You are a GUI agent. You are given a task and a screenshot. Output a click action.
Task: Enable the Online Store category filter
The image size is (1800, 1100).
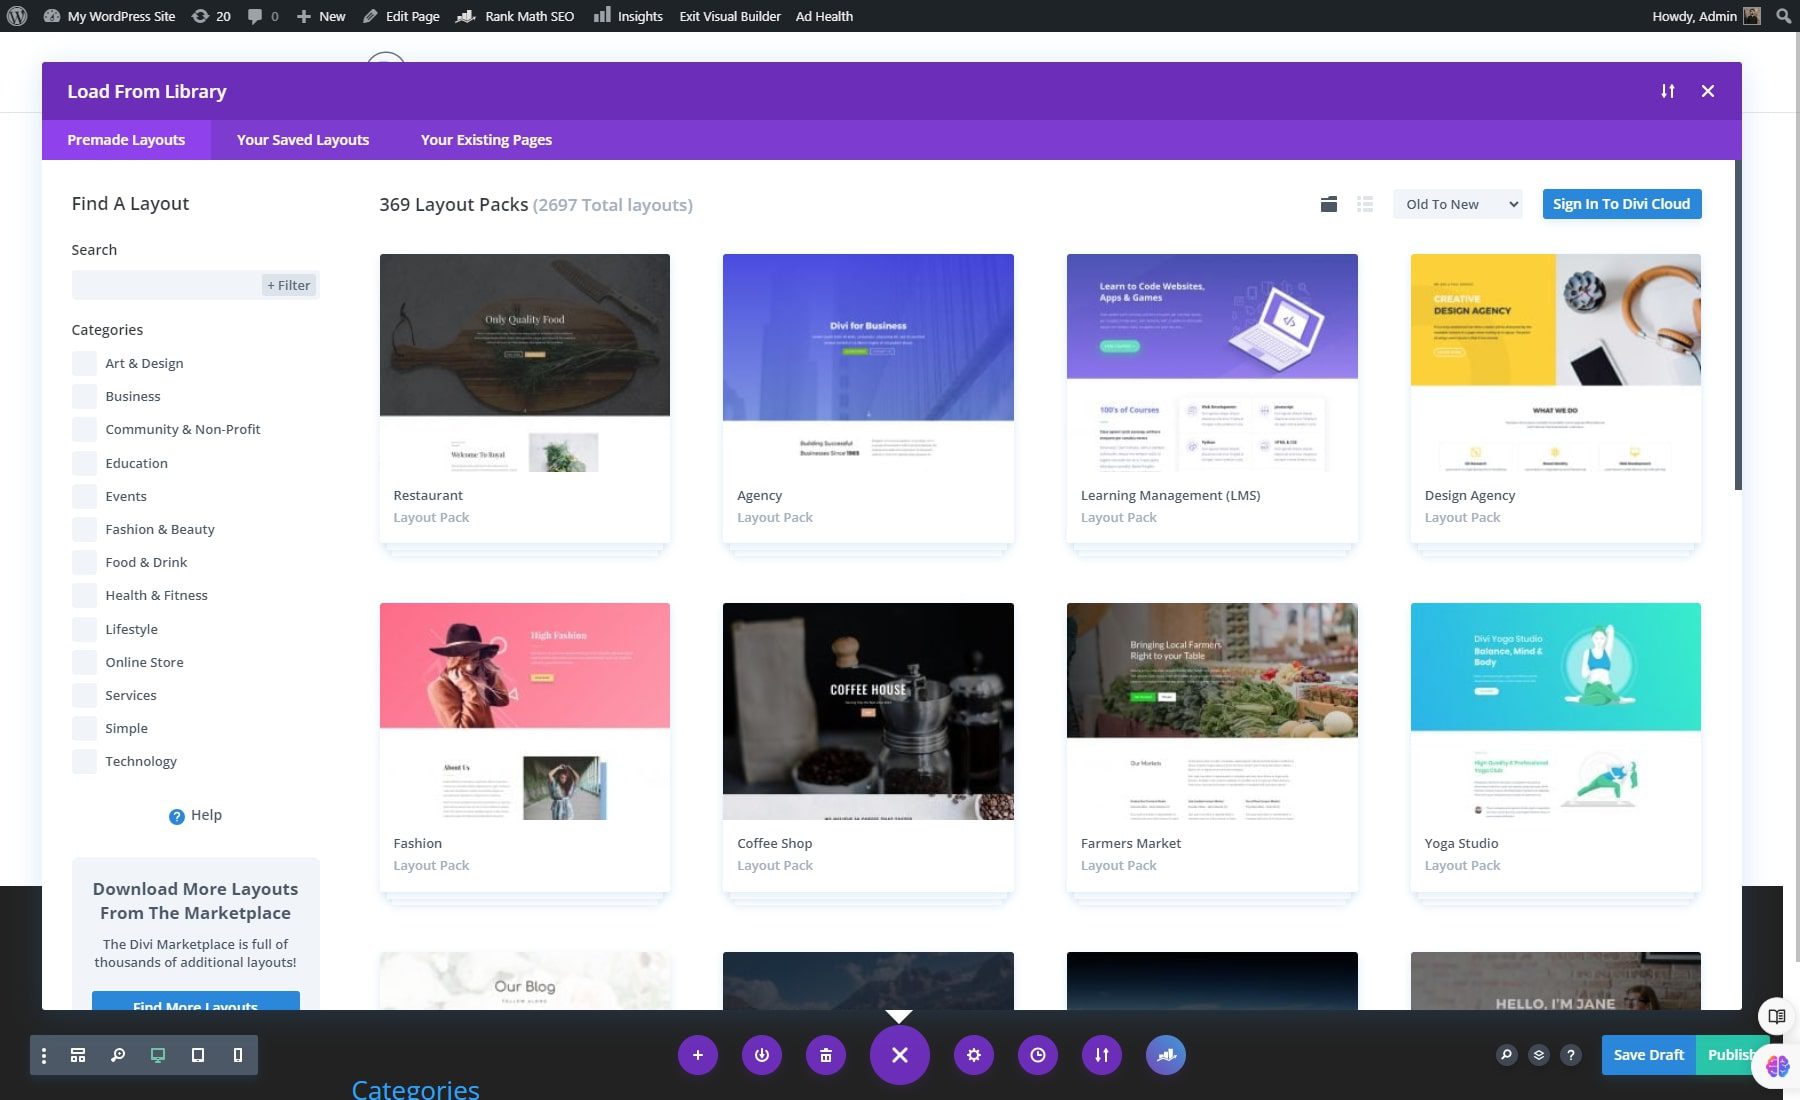tap(84, 662)
